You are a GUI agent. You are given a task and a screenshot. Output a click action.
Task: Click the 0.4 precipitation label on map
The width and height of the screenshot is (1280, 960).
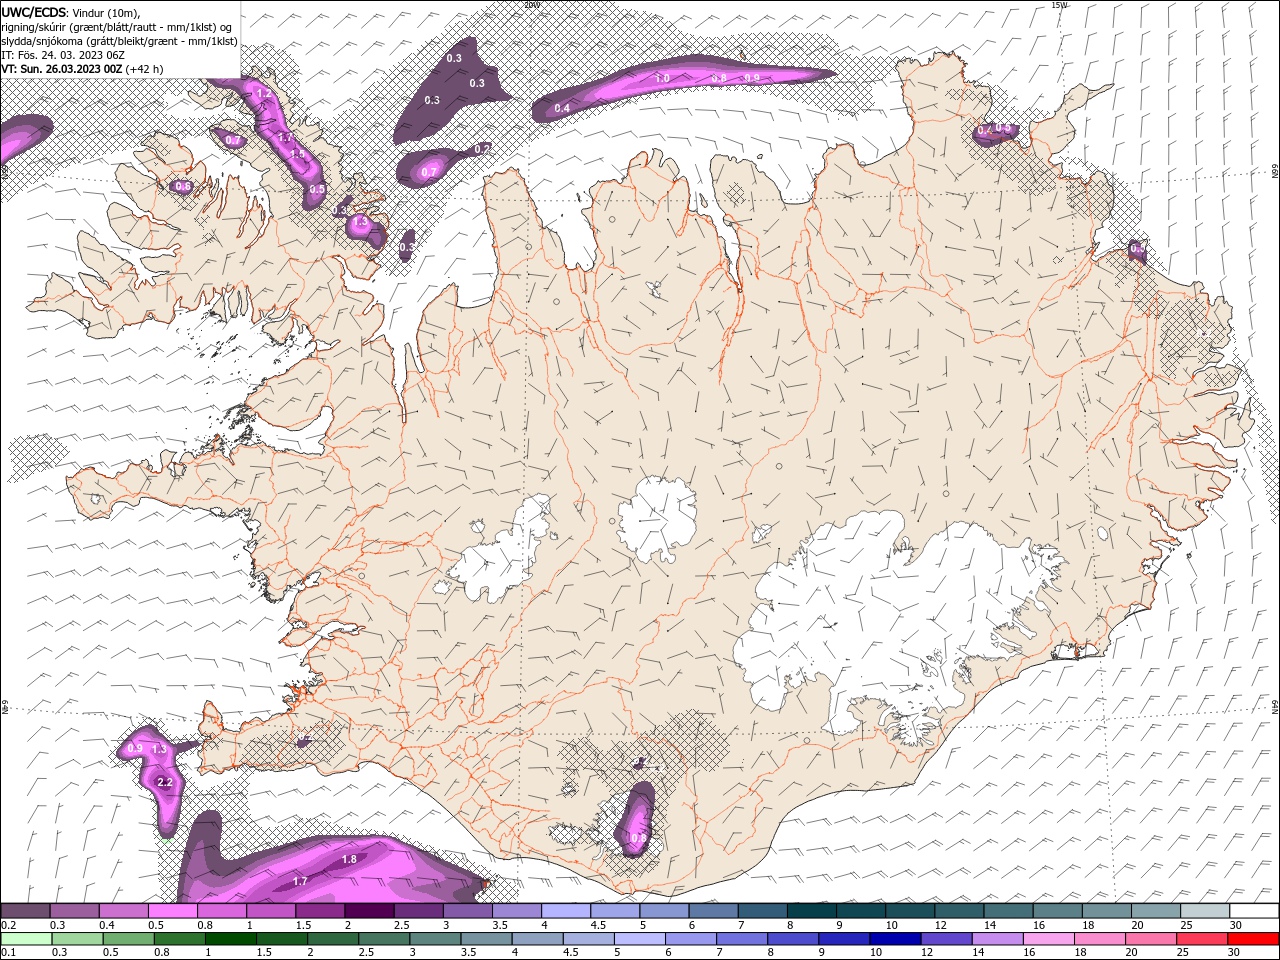click(562, 108)
